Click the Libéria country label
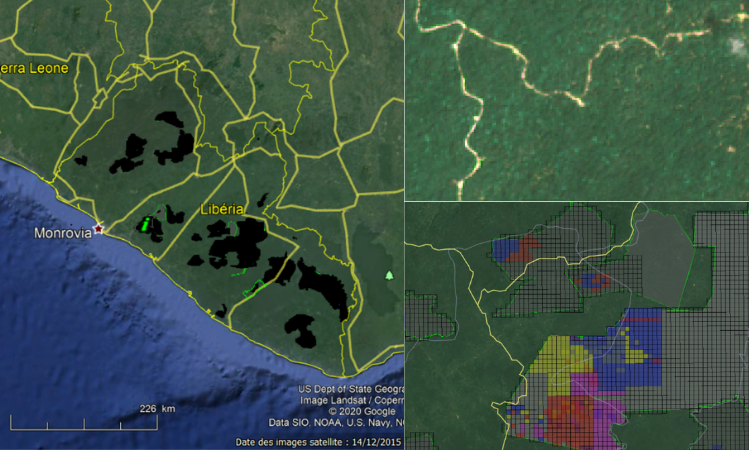 tap(223, 210)
